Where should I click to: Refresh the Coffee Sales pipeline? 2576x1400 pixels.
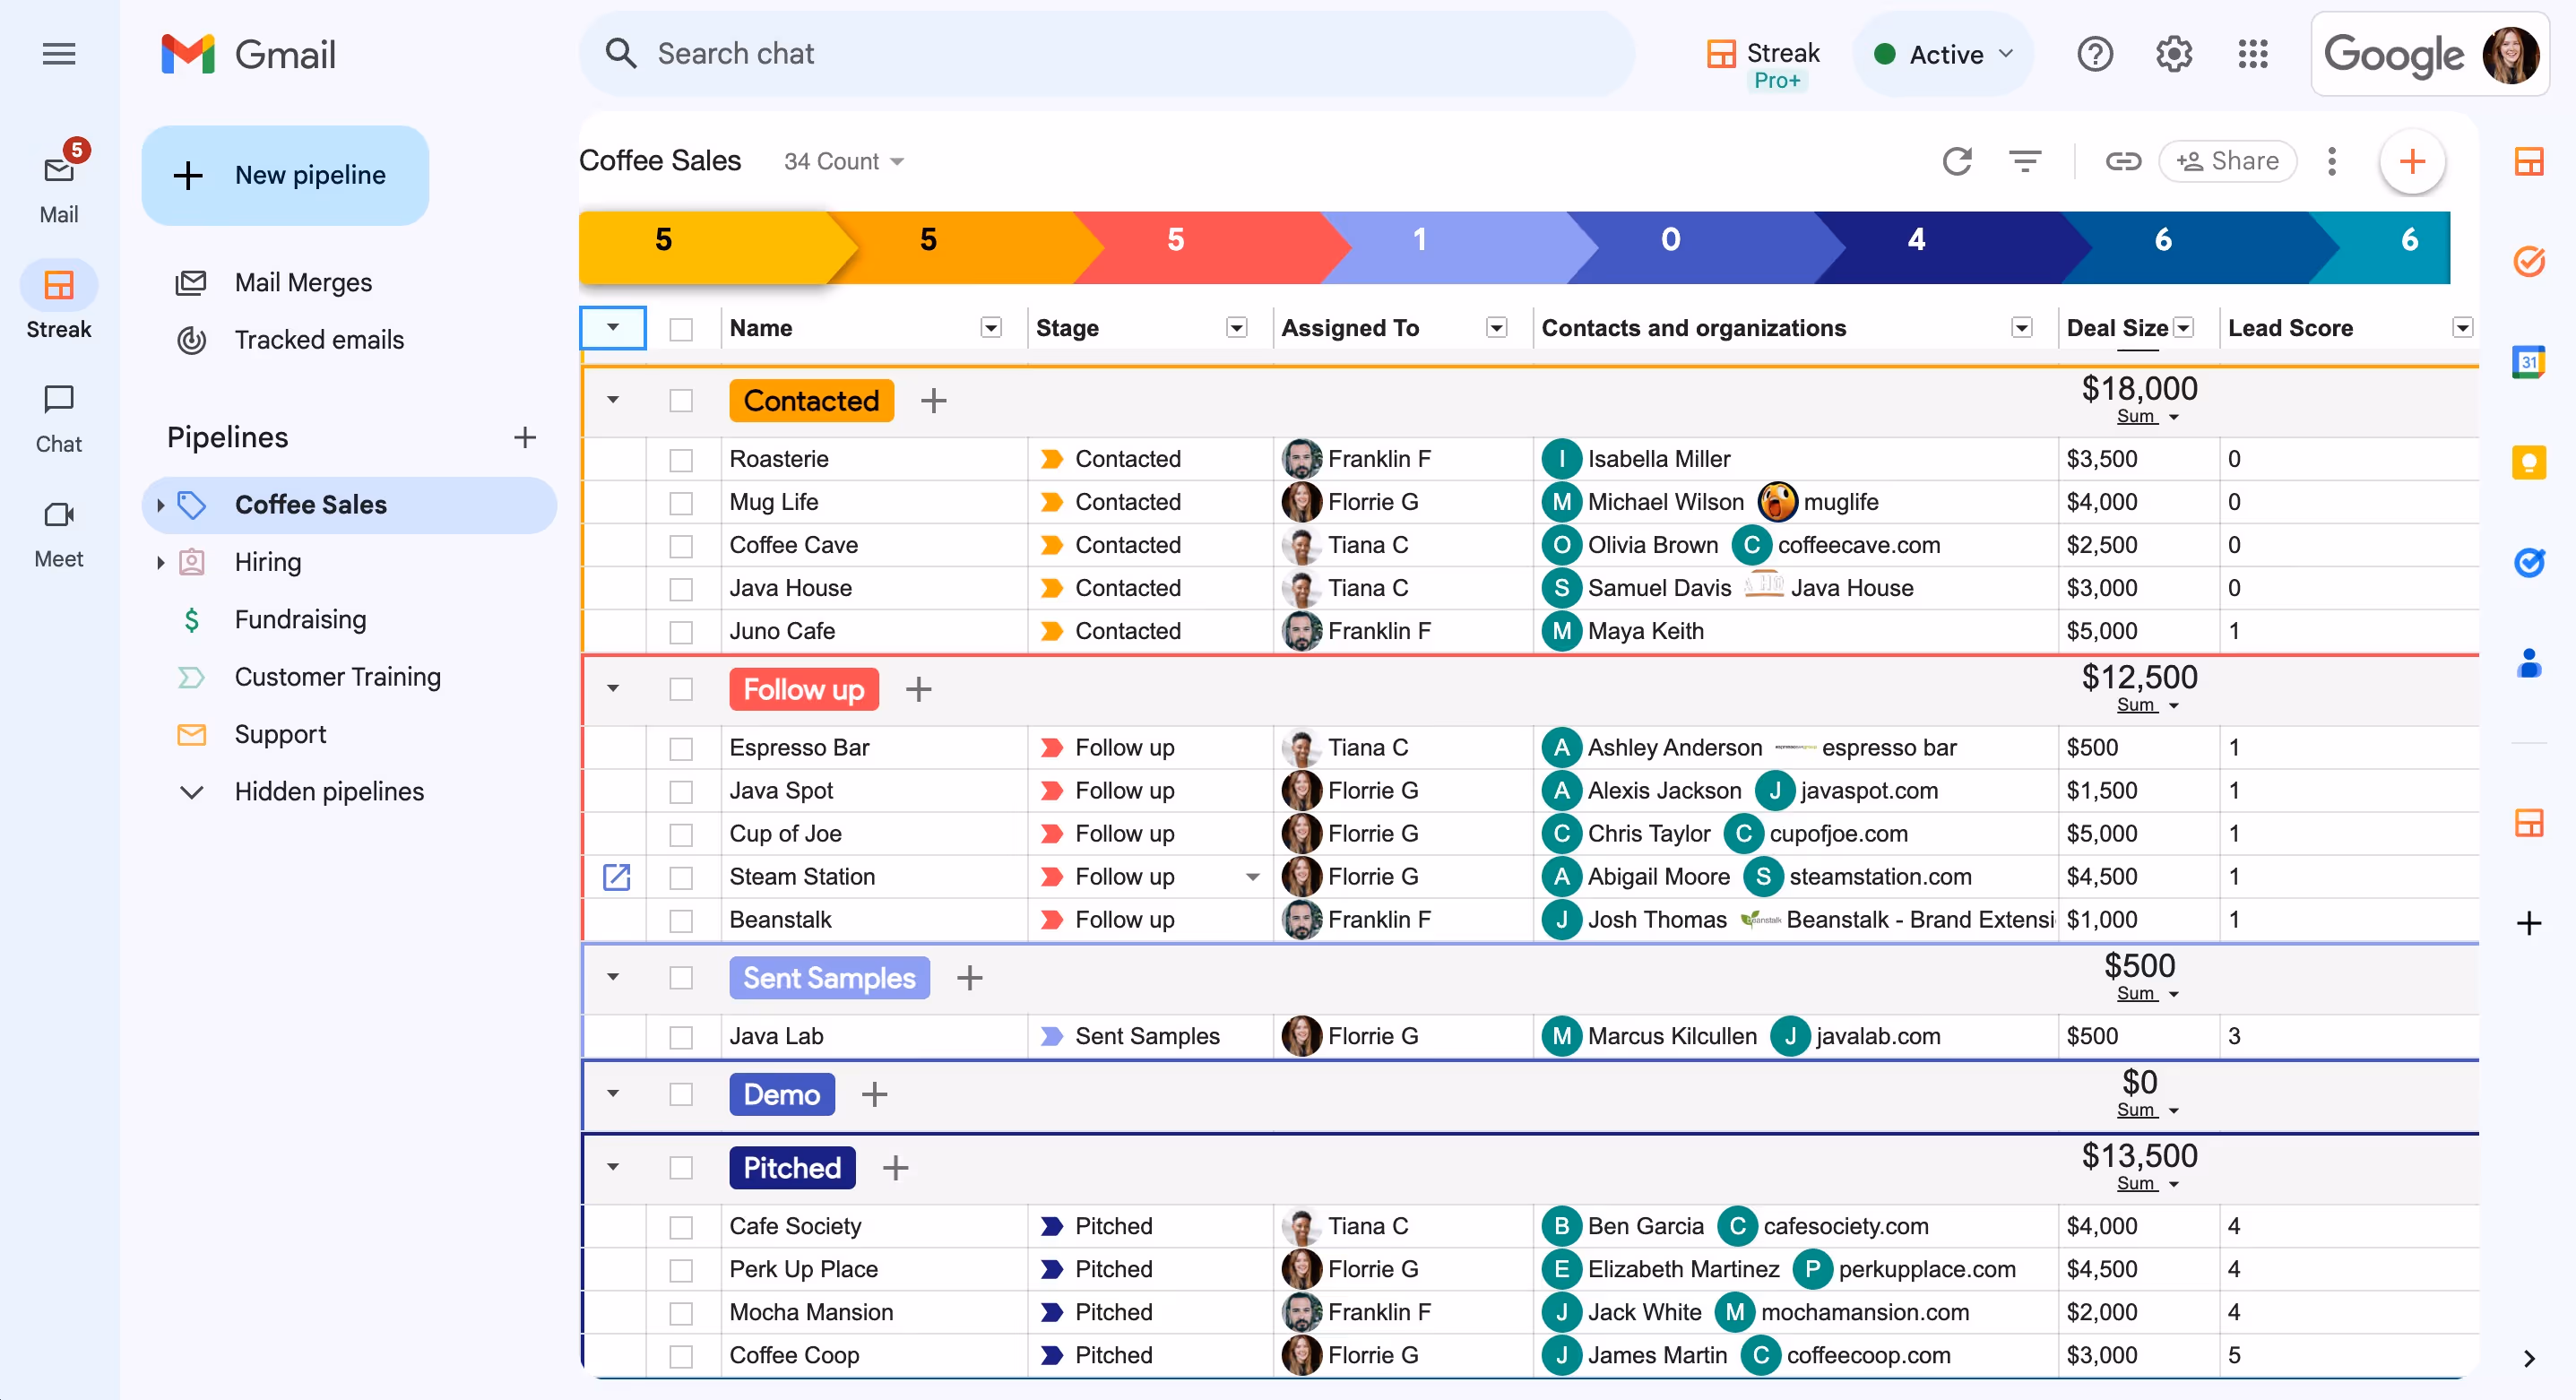click(1958, 161)
